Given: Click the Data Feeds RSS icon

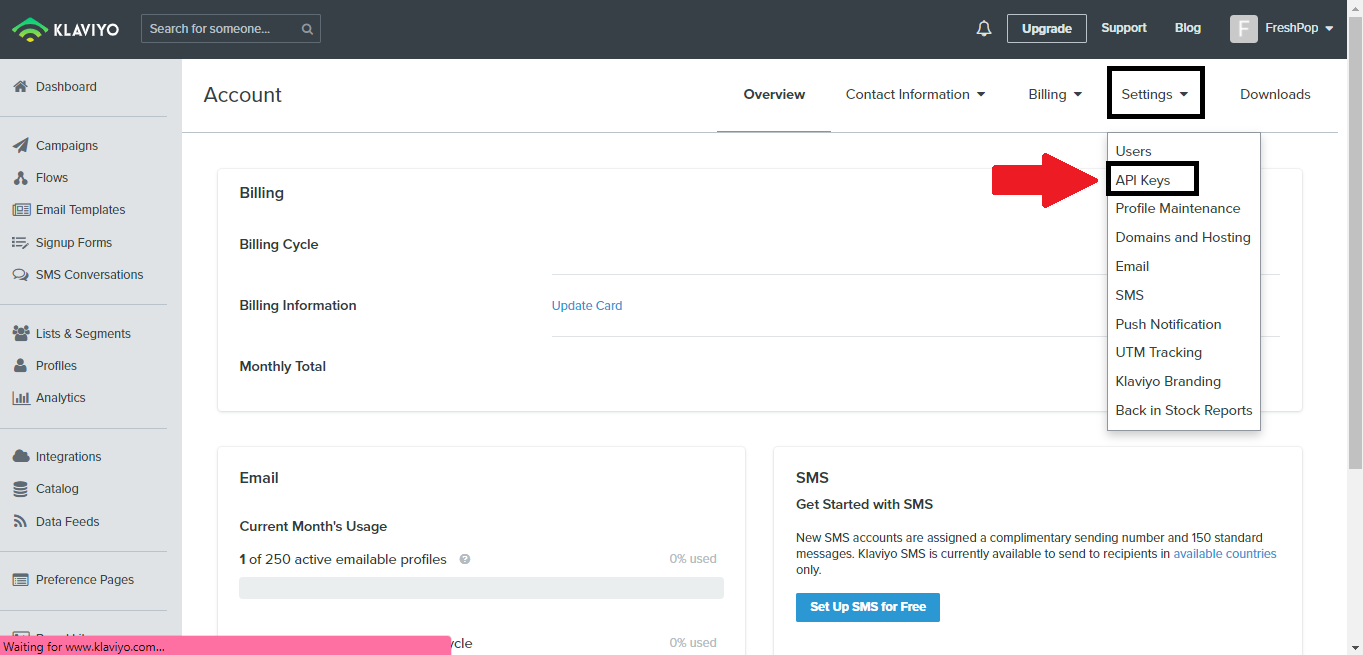Looking at the screenshot, I should pyautogui.click(x=20, y=522).
